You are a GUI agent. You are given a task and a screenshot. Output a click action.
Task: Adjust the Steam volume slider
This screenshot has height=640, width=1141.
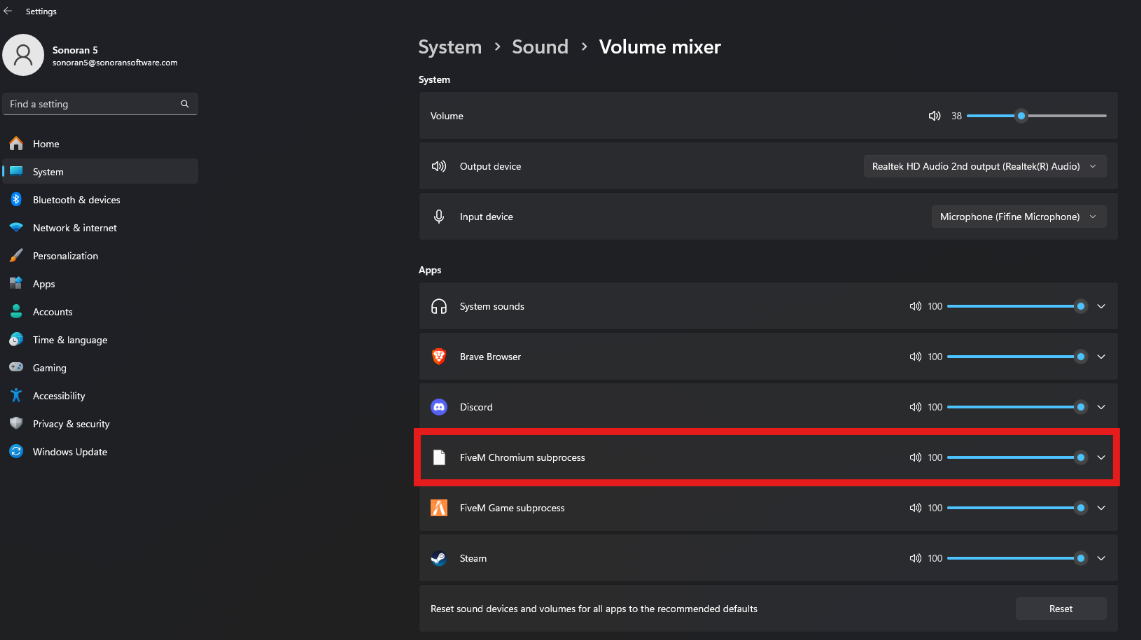1017,559
